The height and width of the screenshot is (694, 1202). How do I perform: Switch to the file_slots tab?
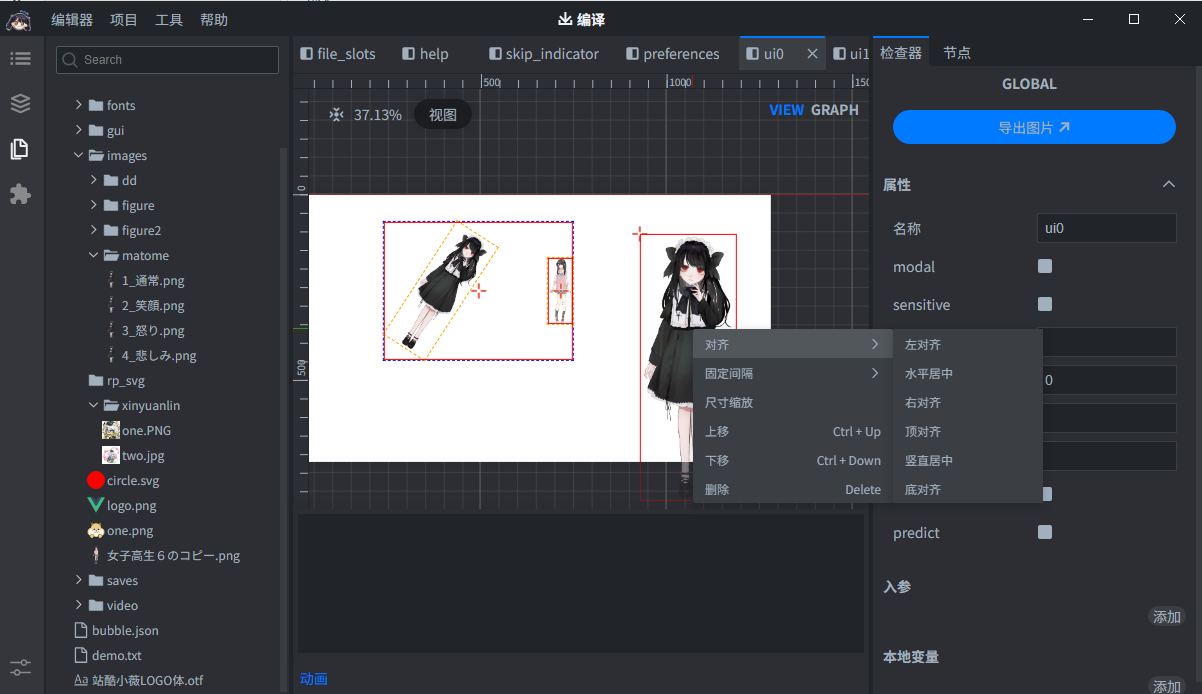[x=338, y=54]
